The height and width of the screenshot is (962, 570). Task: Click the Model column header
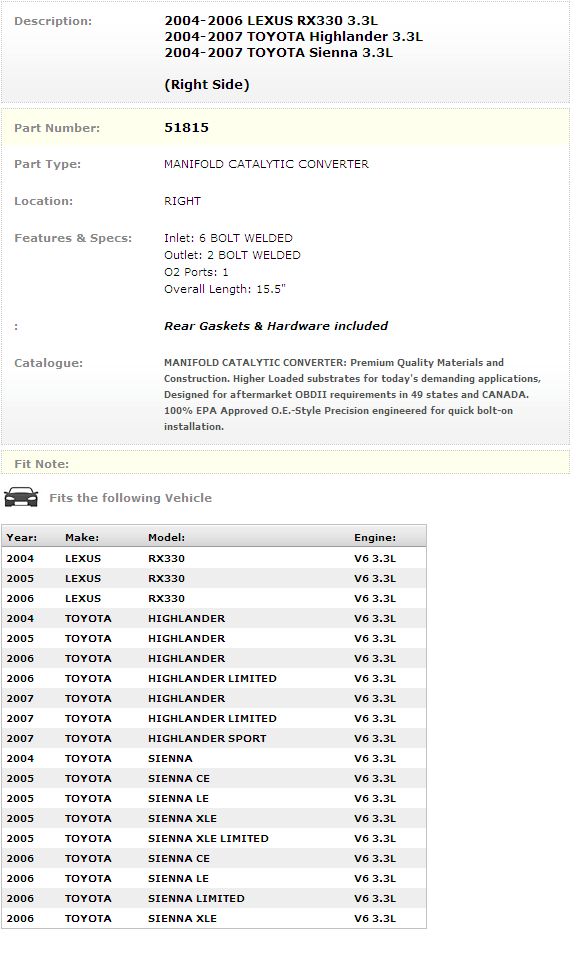click(166, 537)
